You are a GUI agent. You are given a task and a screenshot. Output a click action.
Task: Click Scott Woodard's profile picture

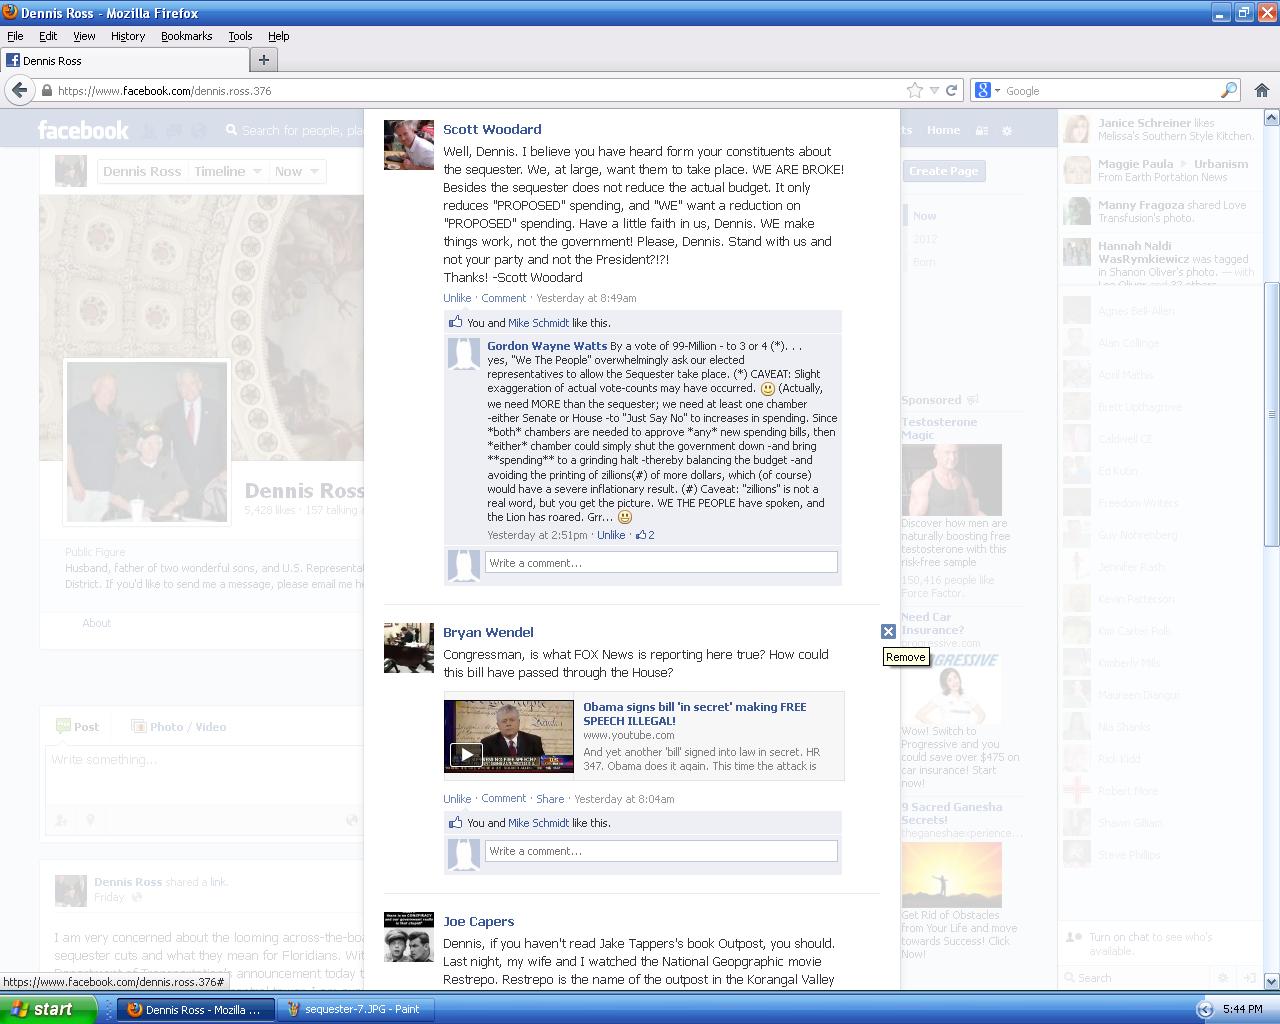coord(408,145)
